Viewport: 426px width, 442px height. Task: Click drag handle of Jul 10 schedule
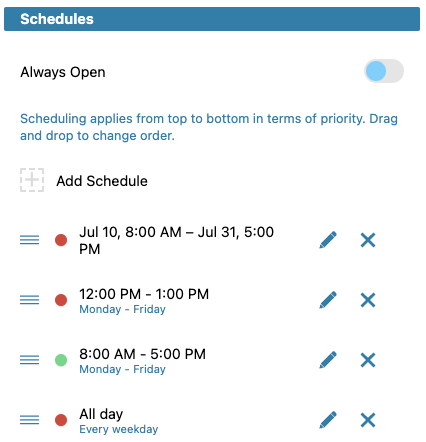click(x=29, y=240)
